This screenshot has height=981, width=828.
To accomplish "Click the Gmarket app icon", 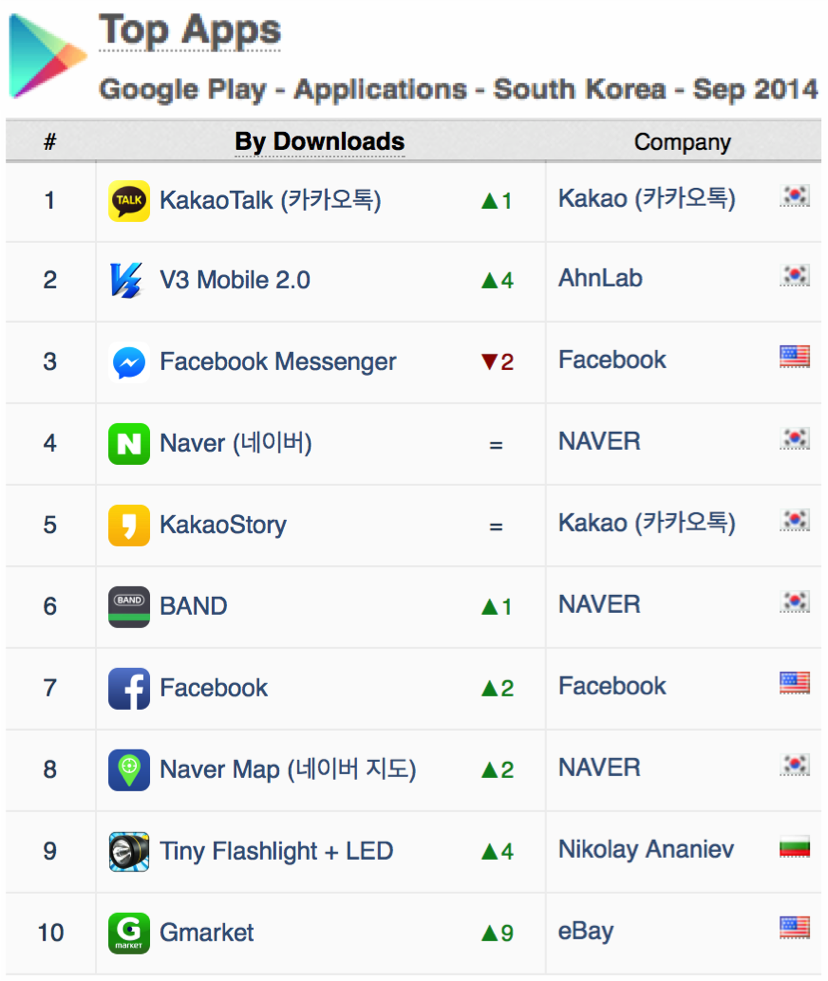I will click(129, 933).
